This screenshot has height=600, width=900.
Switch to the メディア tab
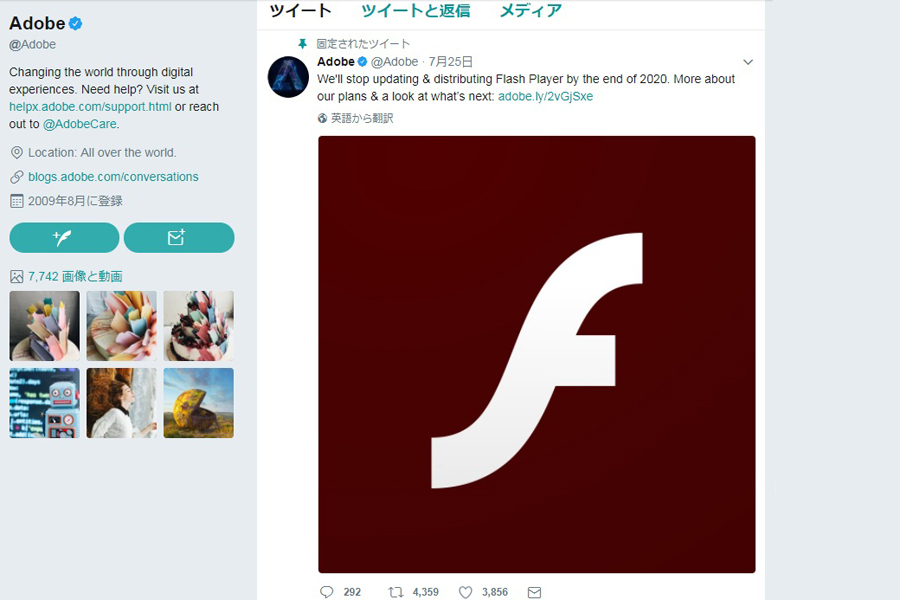[x=530, y=11]
